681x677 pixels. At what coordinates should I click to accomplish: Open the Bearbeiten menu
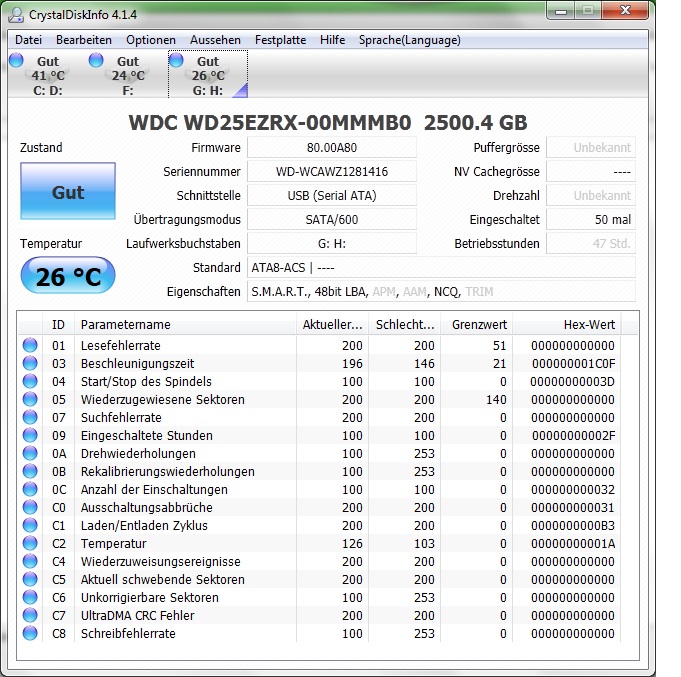coord(84,40)
